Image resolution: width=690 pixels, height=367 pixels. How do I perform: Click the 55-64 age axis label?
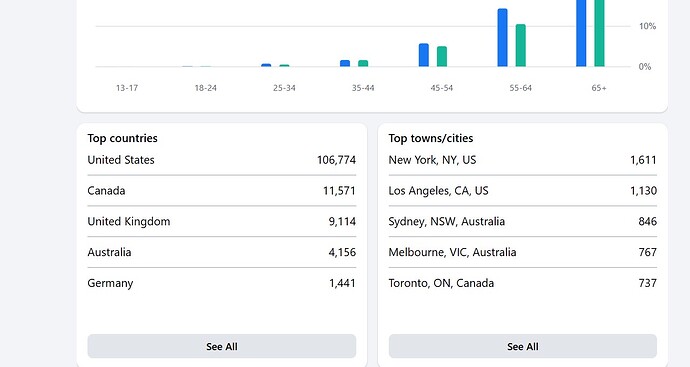coord(521,88)
